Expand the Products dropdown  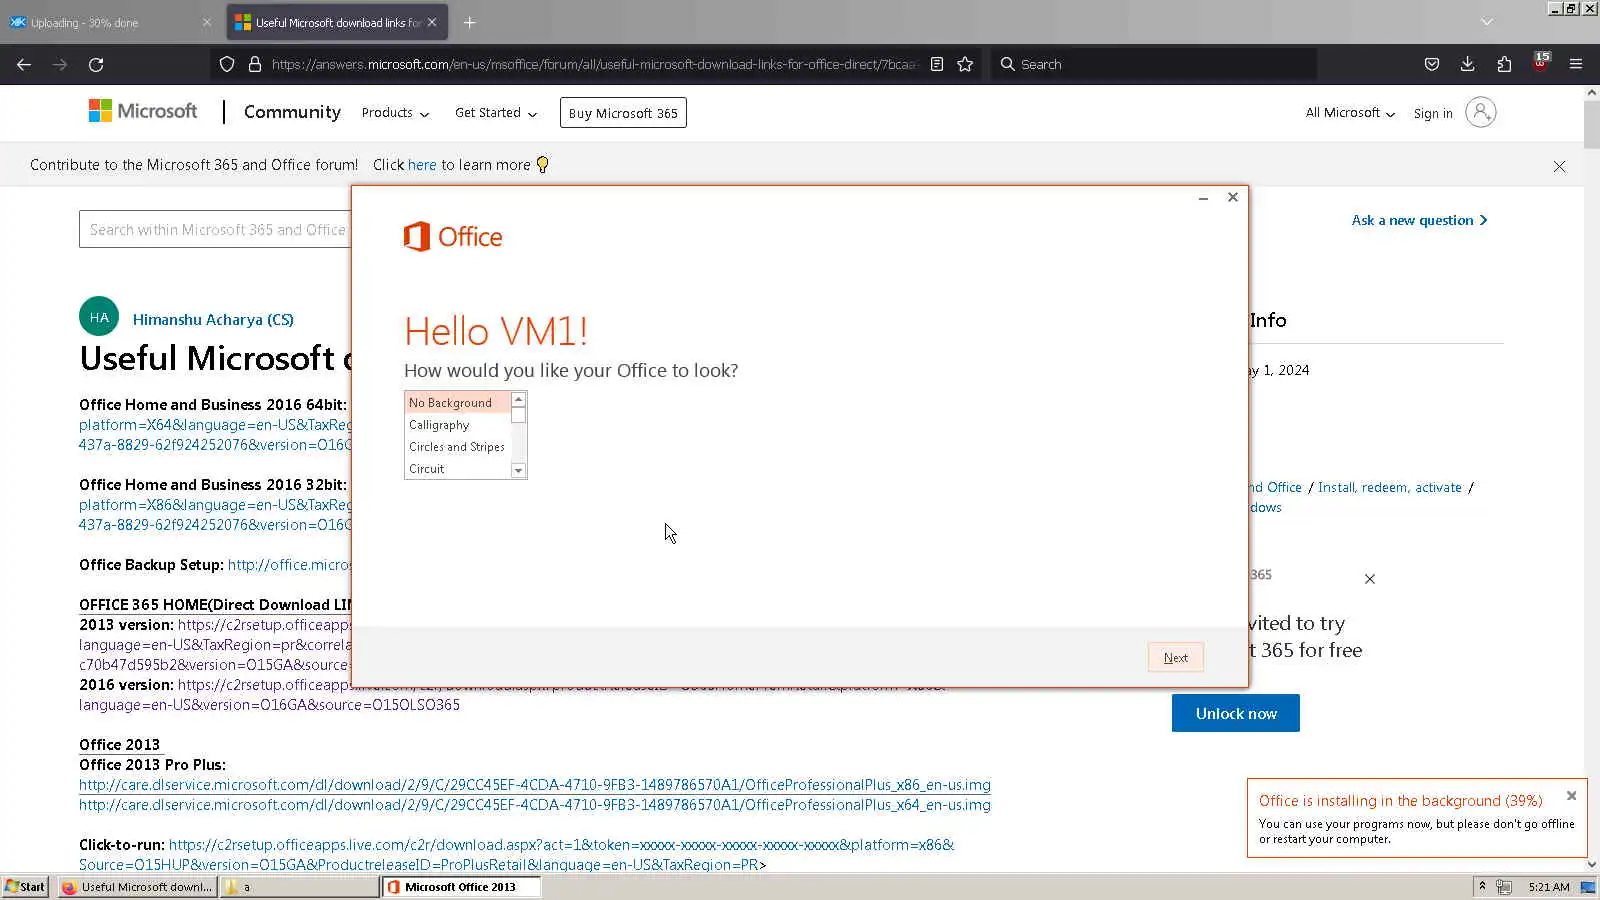pos(395,113)
